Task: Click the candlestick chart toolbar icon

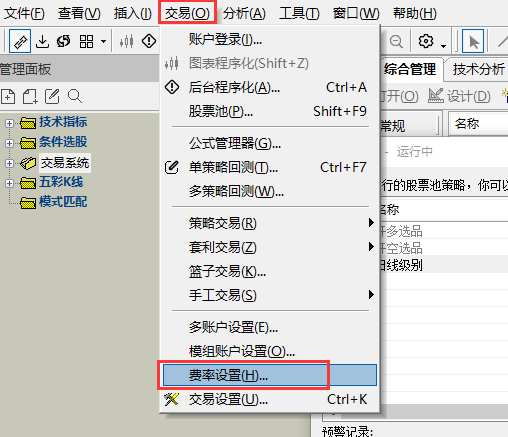Action: 127,41
